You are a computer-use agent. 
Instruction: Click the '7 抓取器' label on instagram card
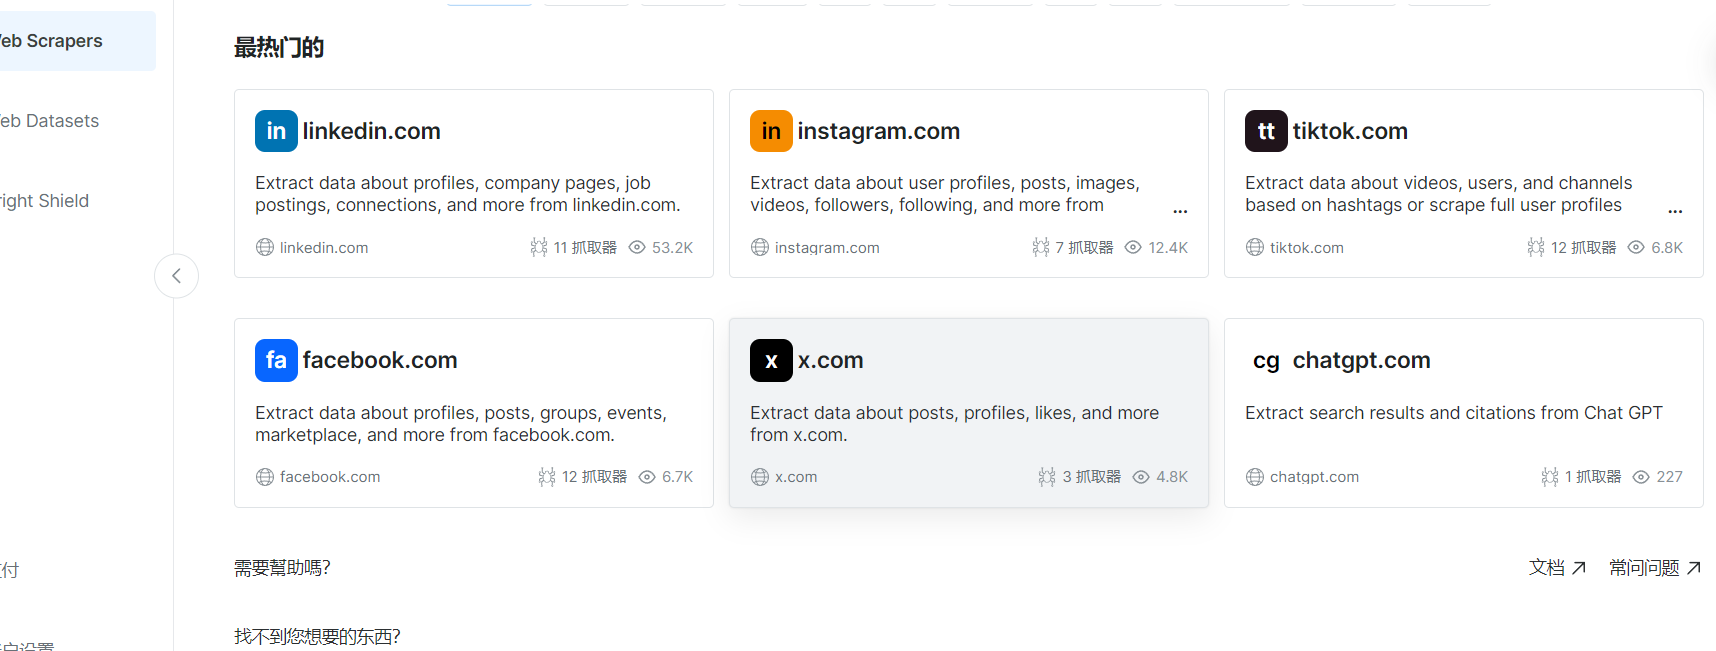pyautogui.click(x=1084, y=248)
